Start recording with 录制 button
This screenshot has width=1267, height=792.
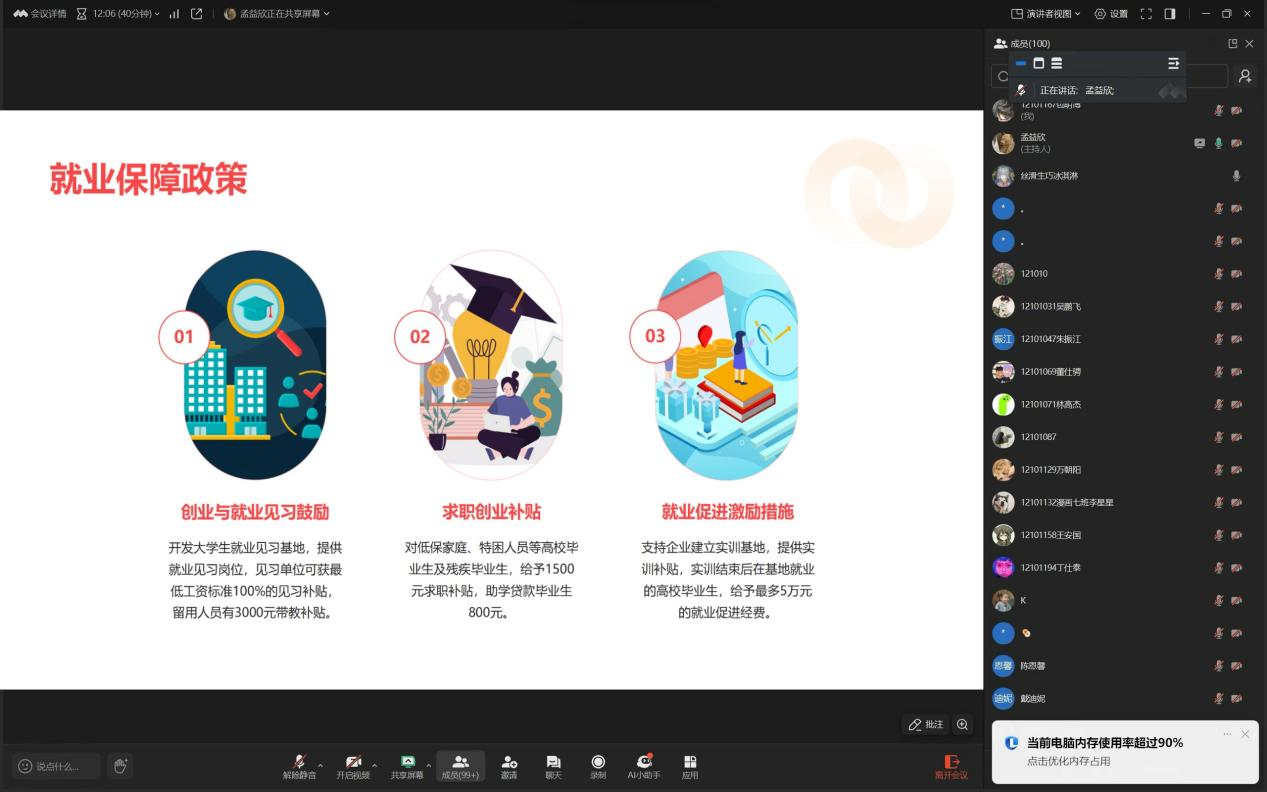pos(598,766)
